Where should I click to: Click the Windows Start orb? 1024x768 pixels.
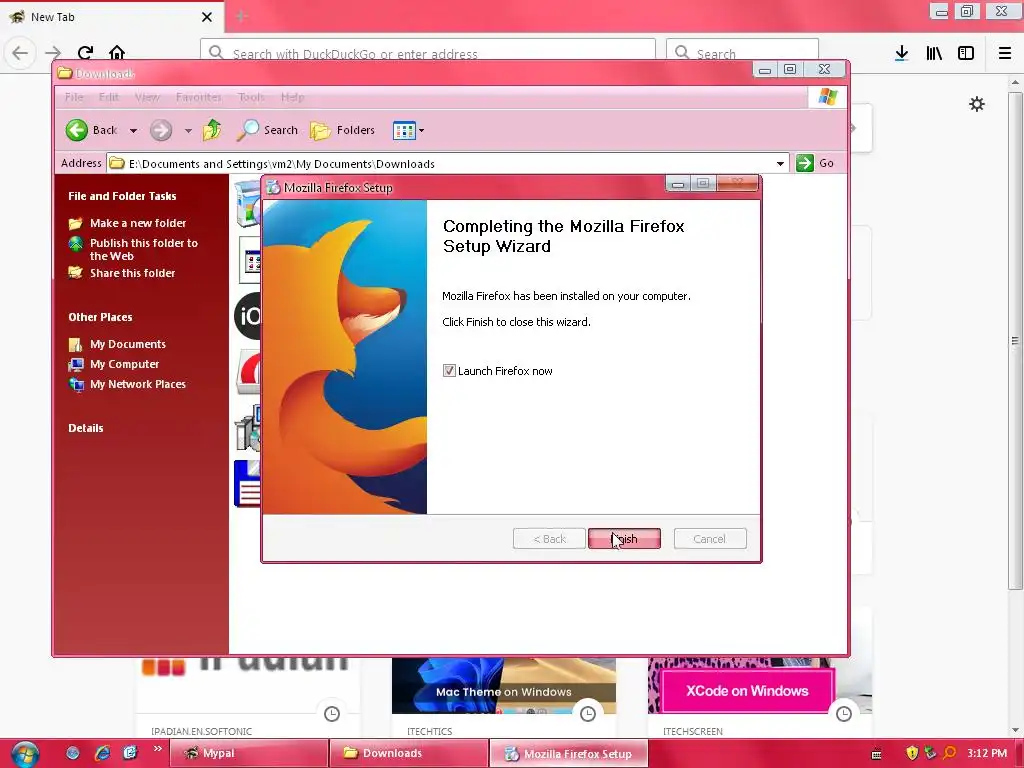tap(25, 754)
